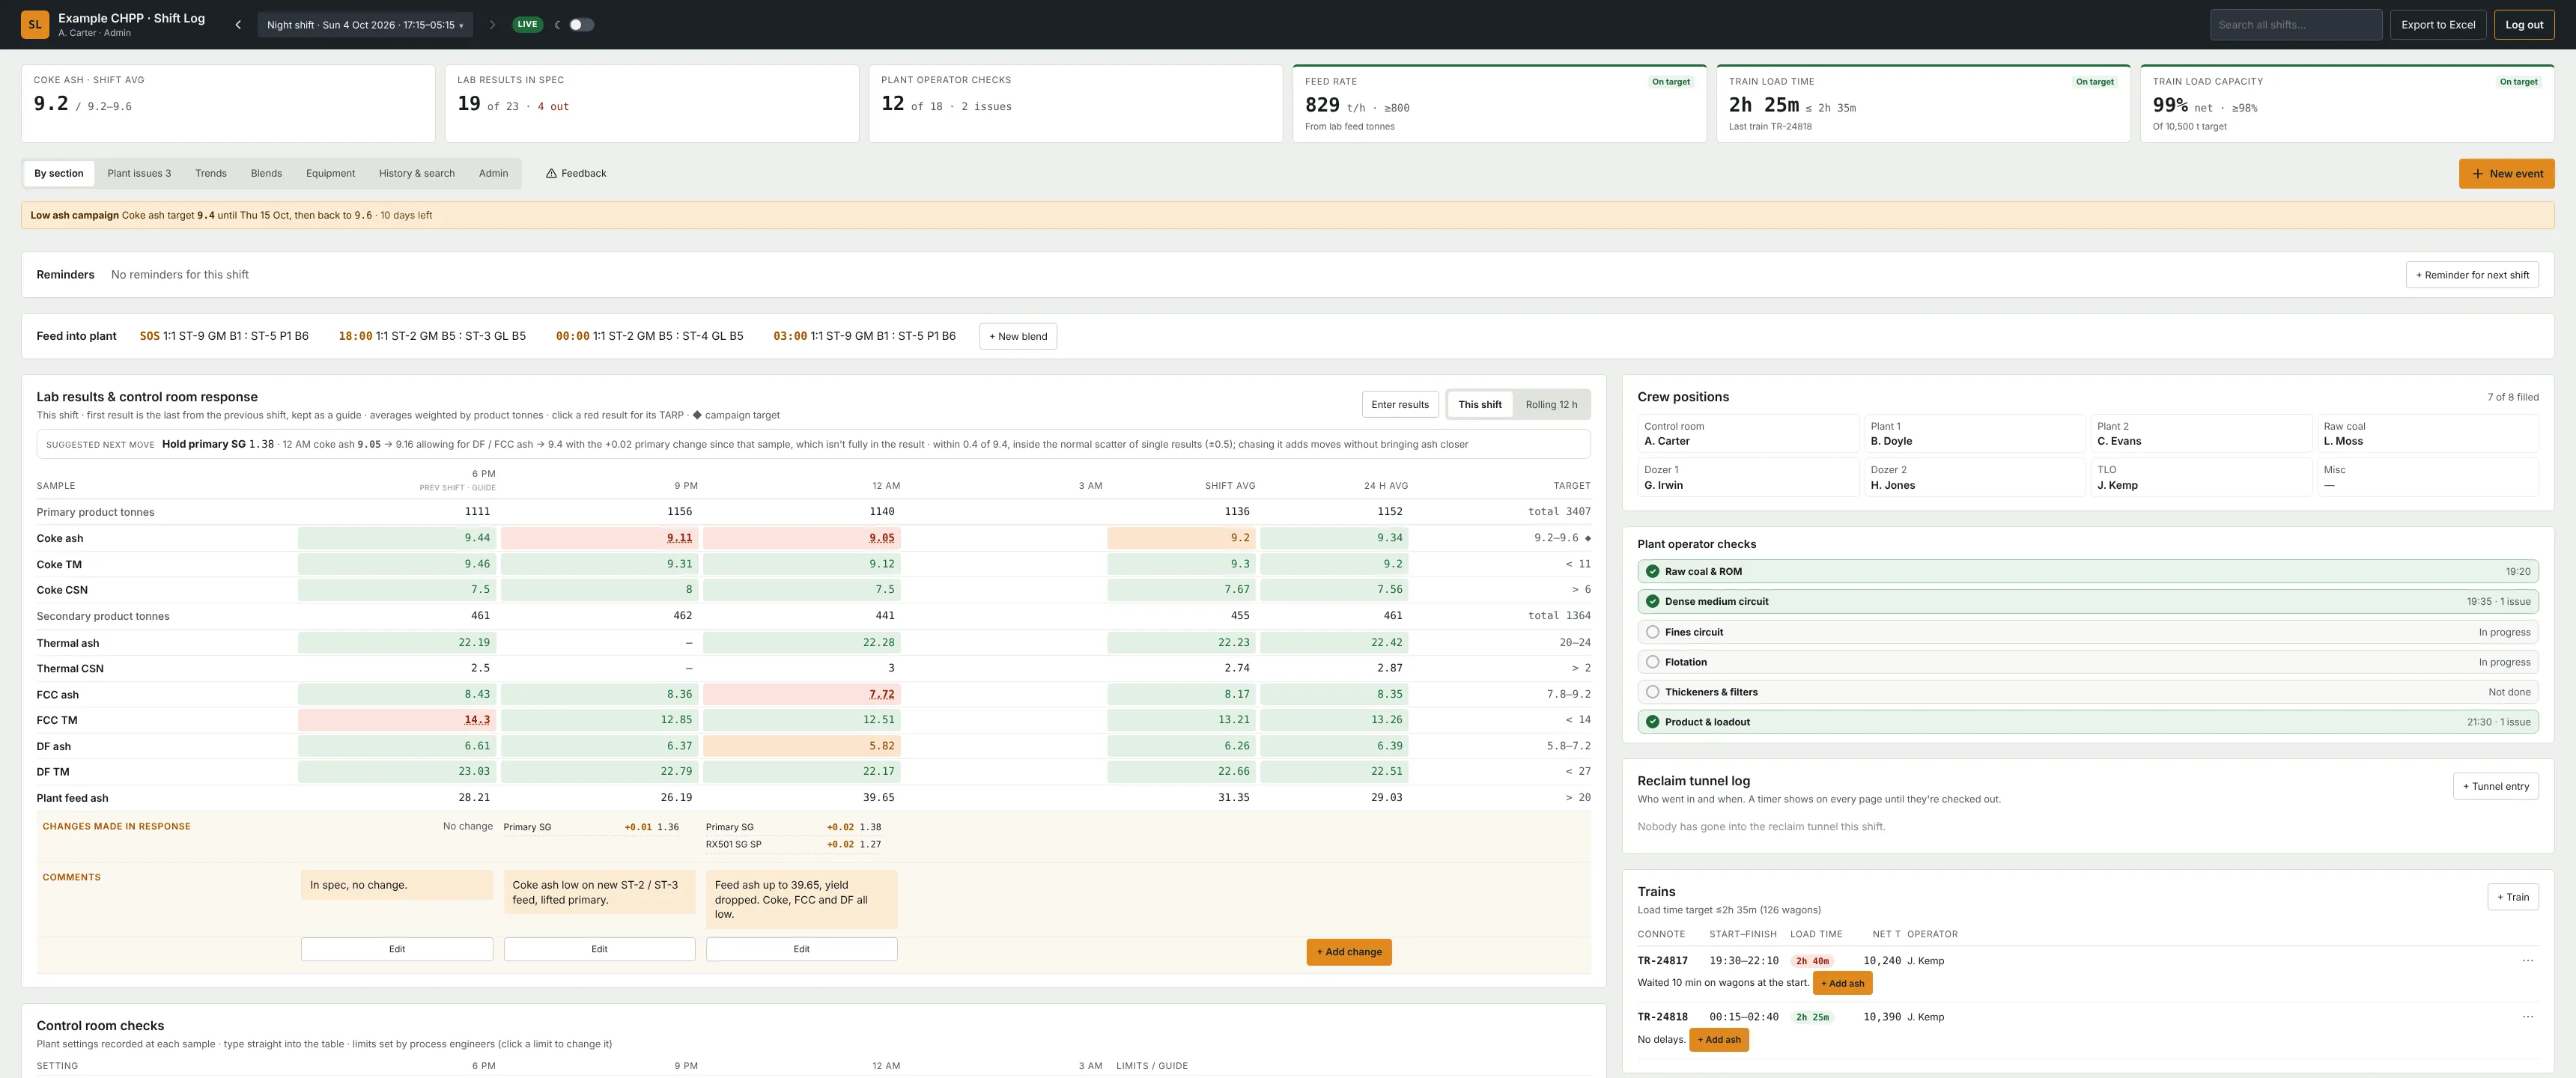
Task: Switch to Rolling 12 h view
Action: pyautogui.click(x=1551, y=405)
